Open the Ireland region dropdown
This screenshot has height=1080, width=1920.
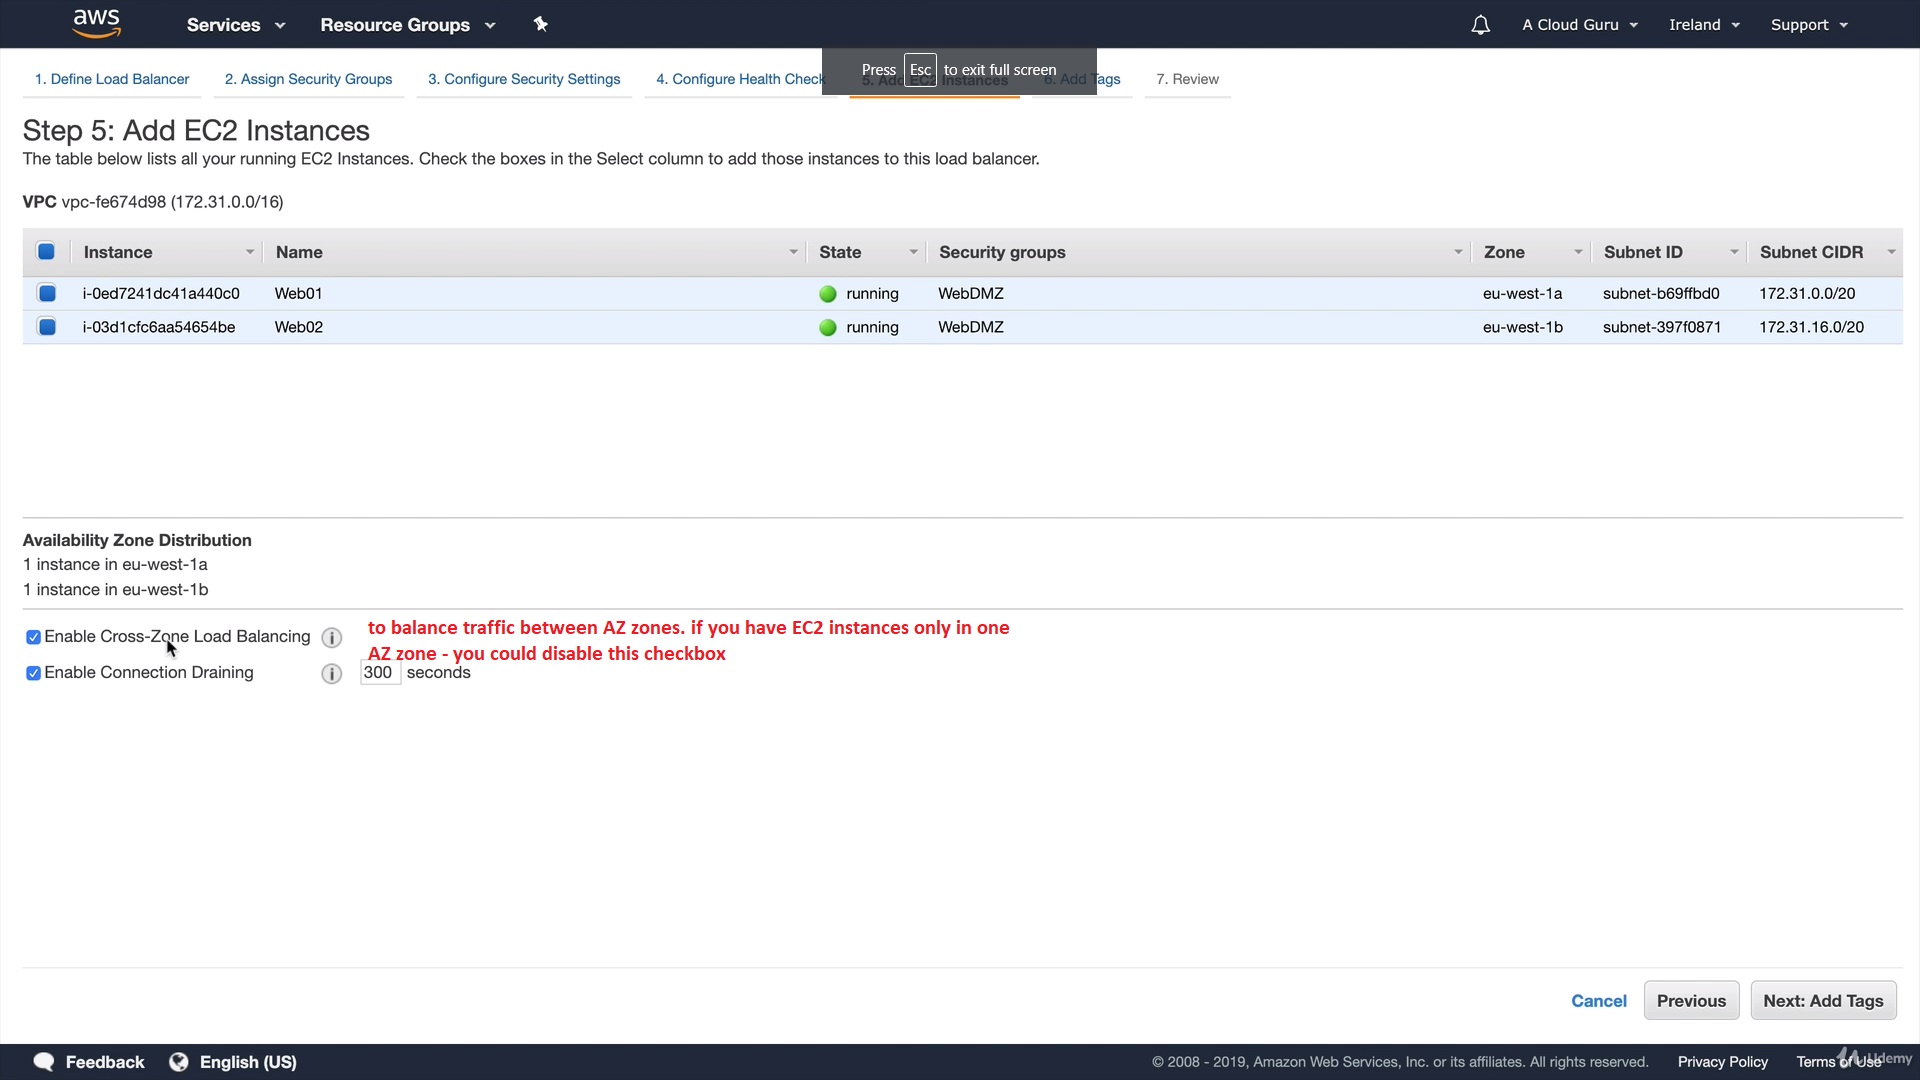(1704, 25)
